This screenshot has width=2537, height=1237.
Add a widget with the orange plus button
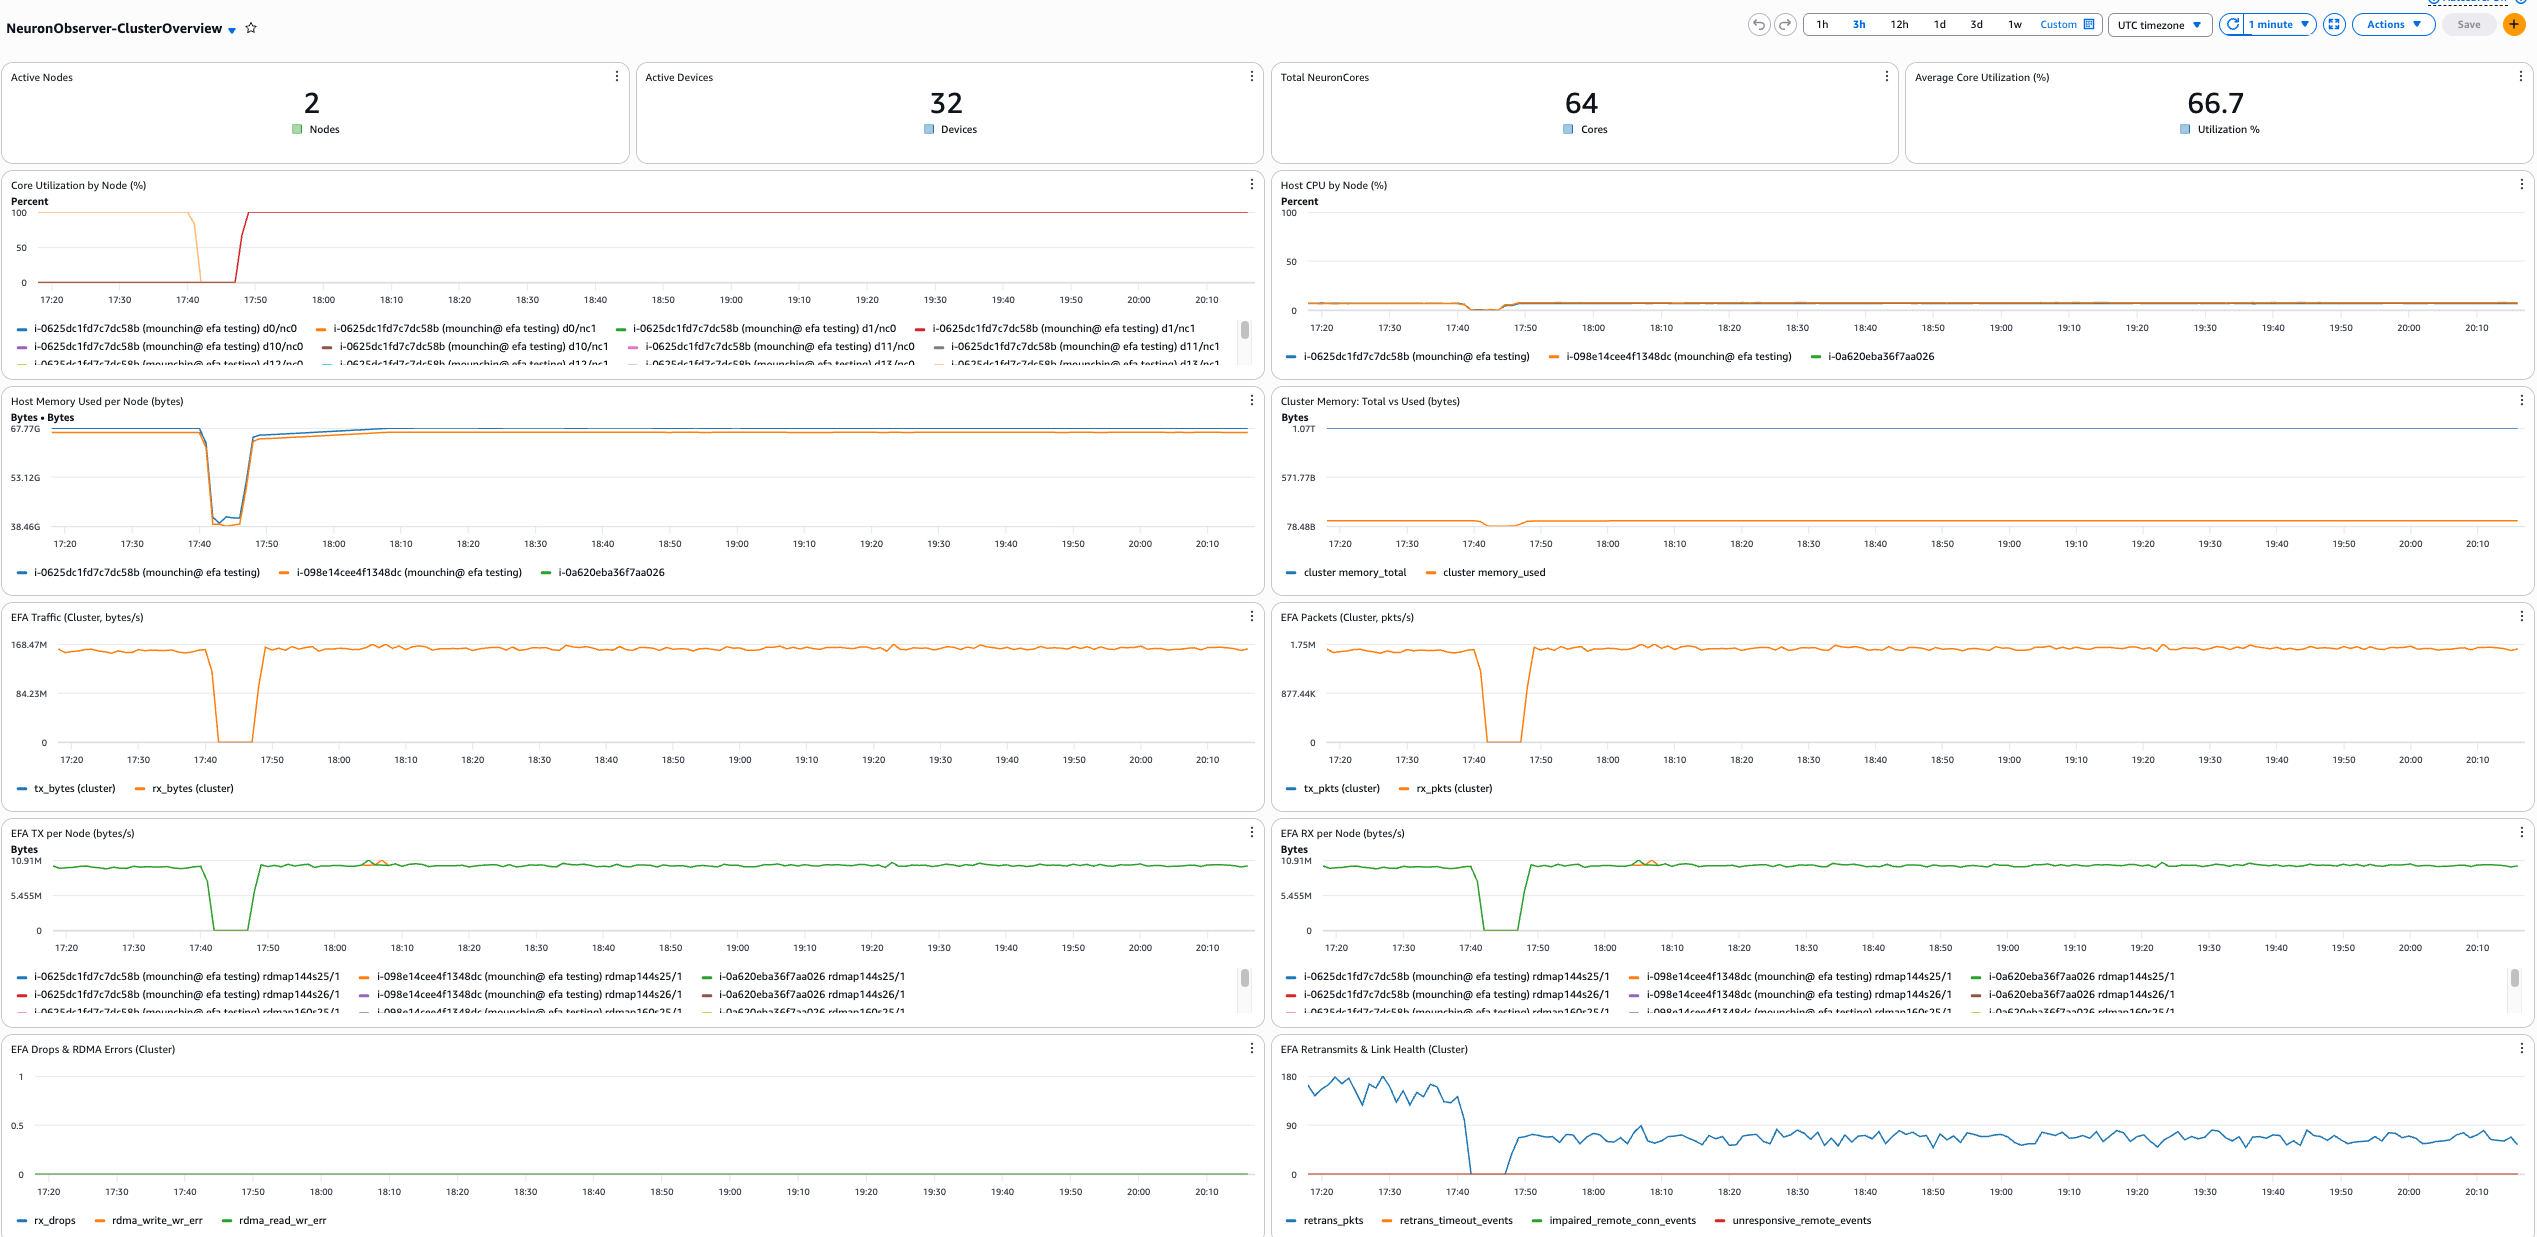tap(2514, 25)
